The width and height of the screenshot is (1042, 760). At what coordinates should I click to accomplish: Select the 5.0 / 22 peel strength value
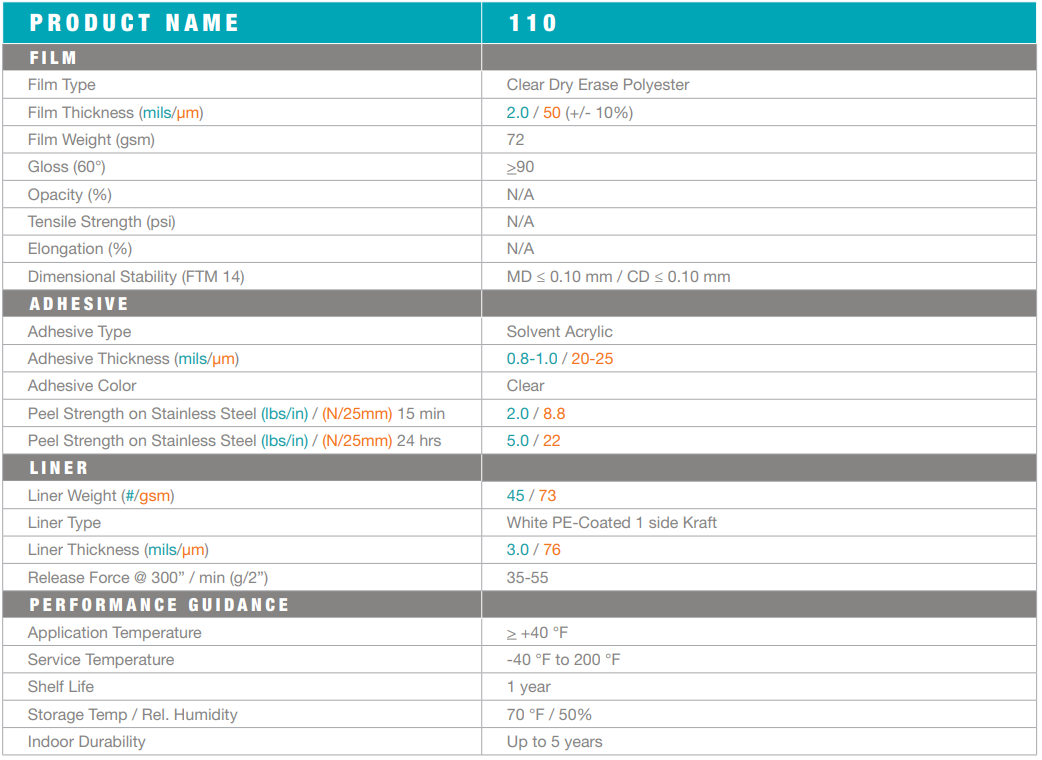(x=534, y=441)
